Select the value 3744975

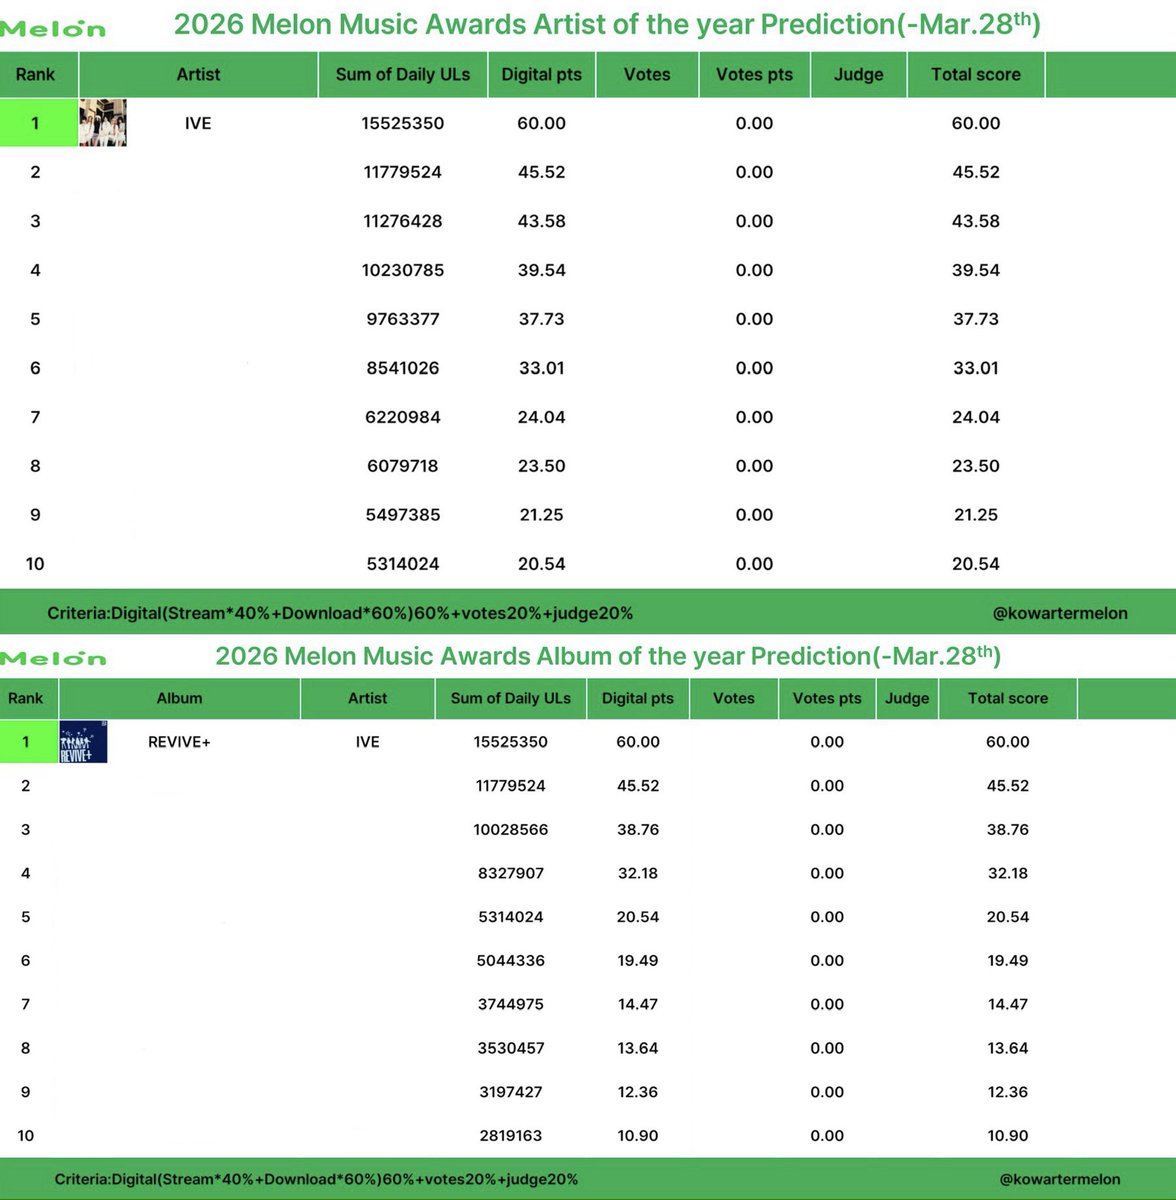511,1004
